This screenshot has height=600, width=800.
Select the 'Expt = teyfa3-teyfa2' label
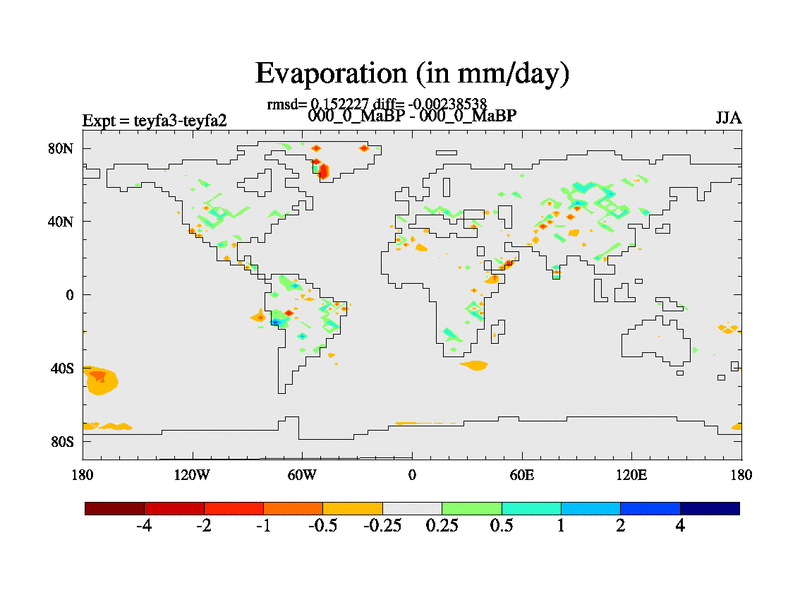154,120
